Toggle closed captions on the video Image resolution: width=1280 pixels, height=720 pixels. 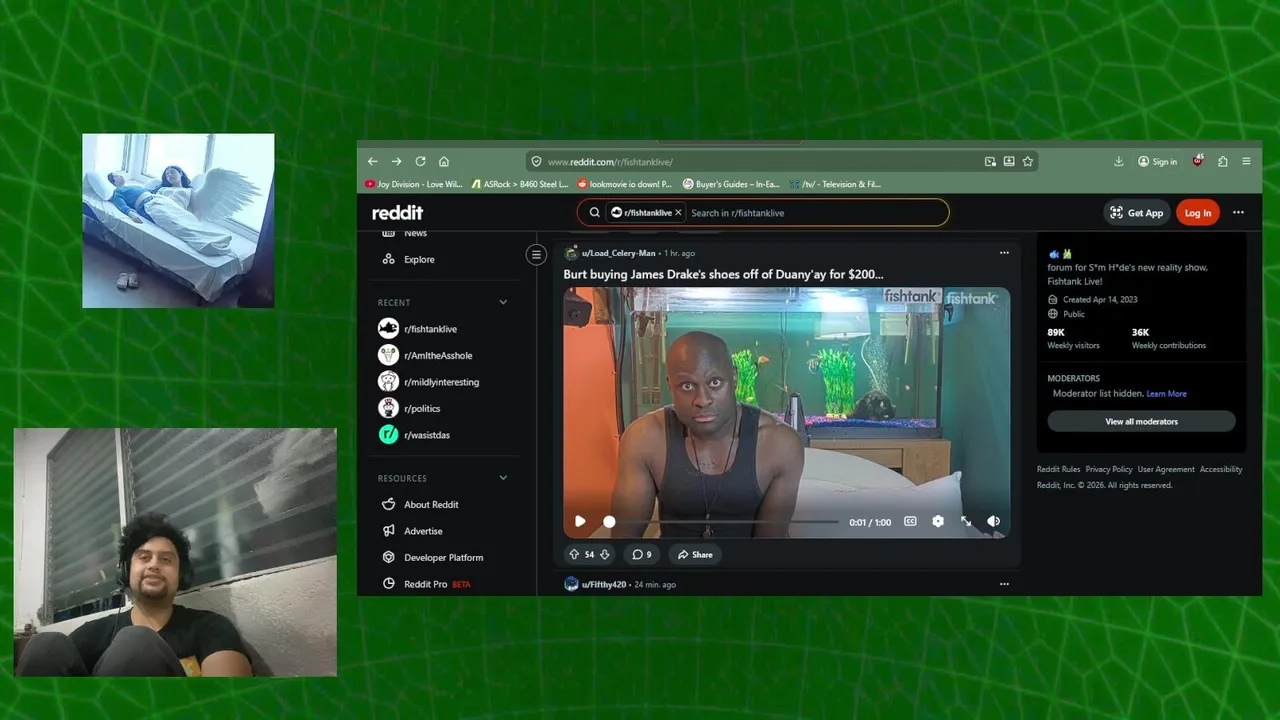point(910,521)
